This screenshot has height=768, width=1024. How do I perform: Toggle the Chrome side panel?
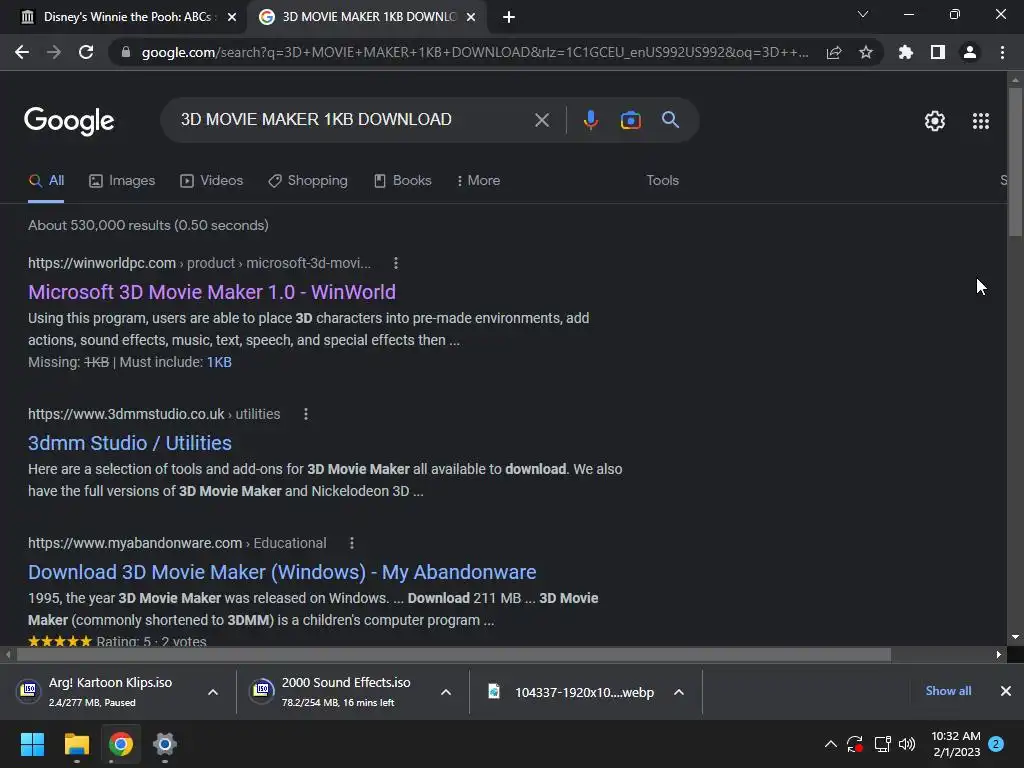pos(938,52)
